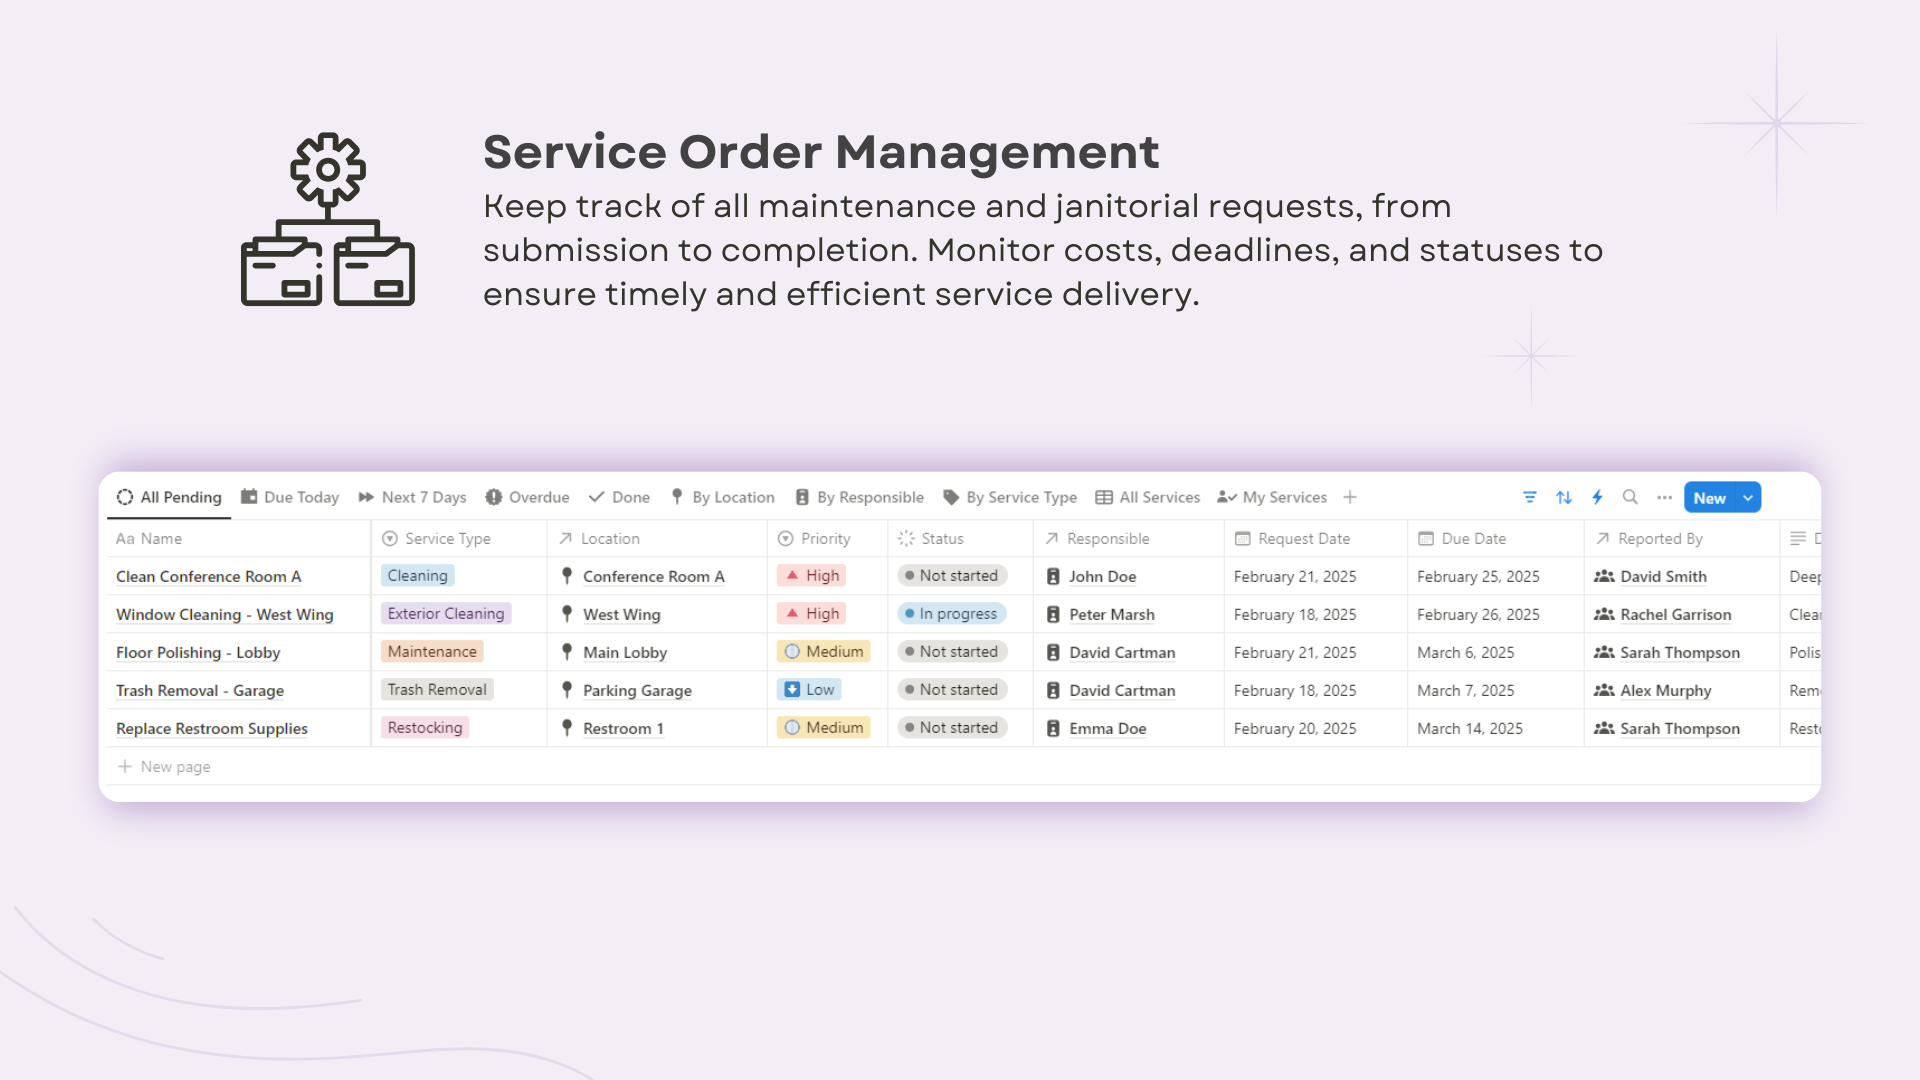Open the My Services view

click(1272, 497)
